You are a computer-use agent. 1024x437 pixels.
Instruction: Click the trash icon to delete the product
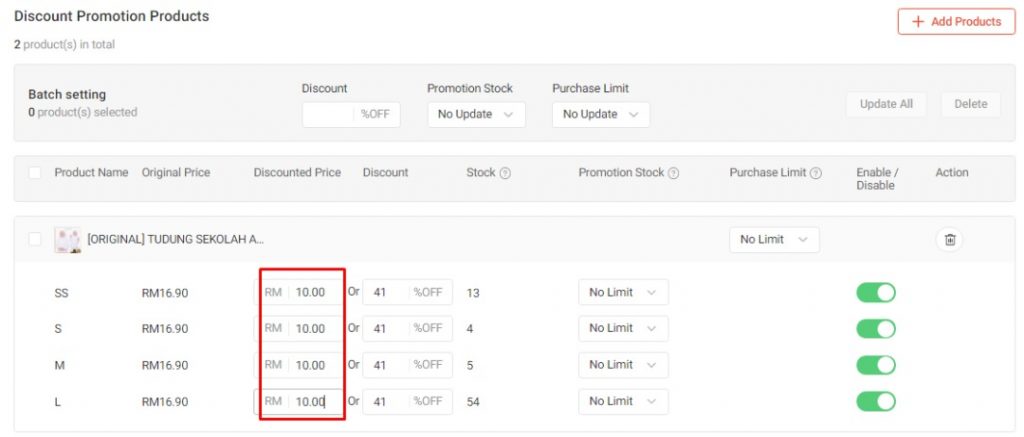point(949,240)
